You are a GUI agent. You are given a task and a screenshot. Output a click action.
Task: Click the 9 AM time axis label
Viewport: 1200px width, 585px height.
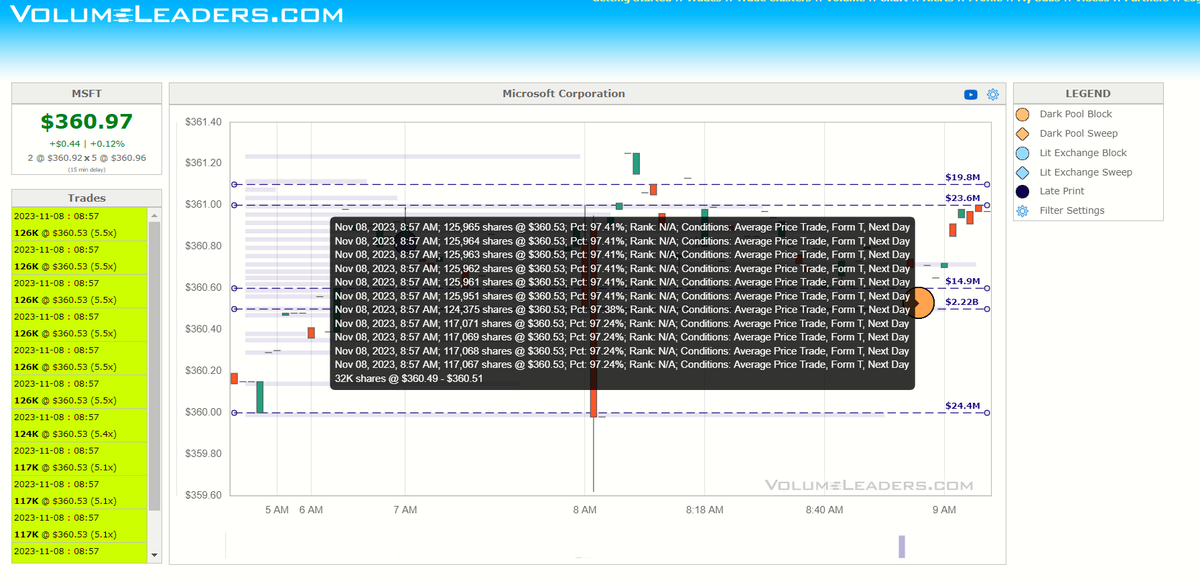click(944, 510)
